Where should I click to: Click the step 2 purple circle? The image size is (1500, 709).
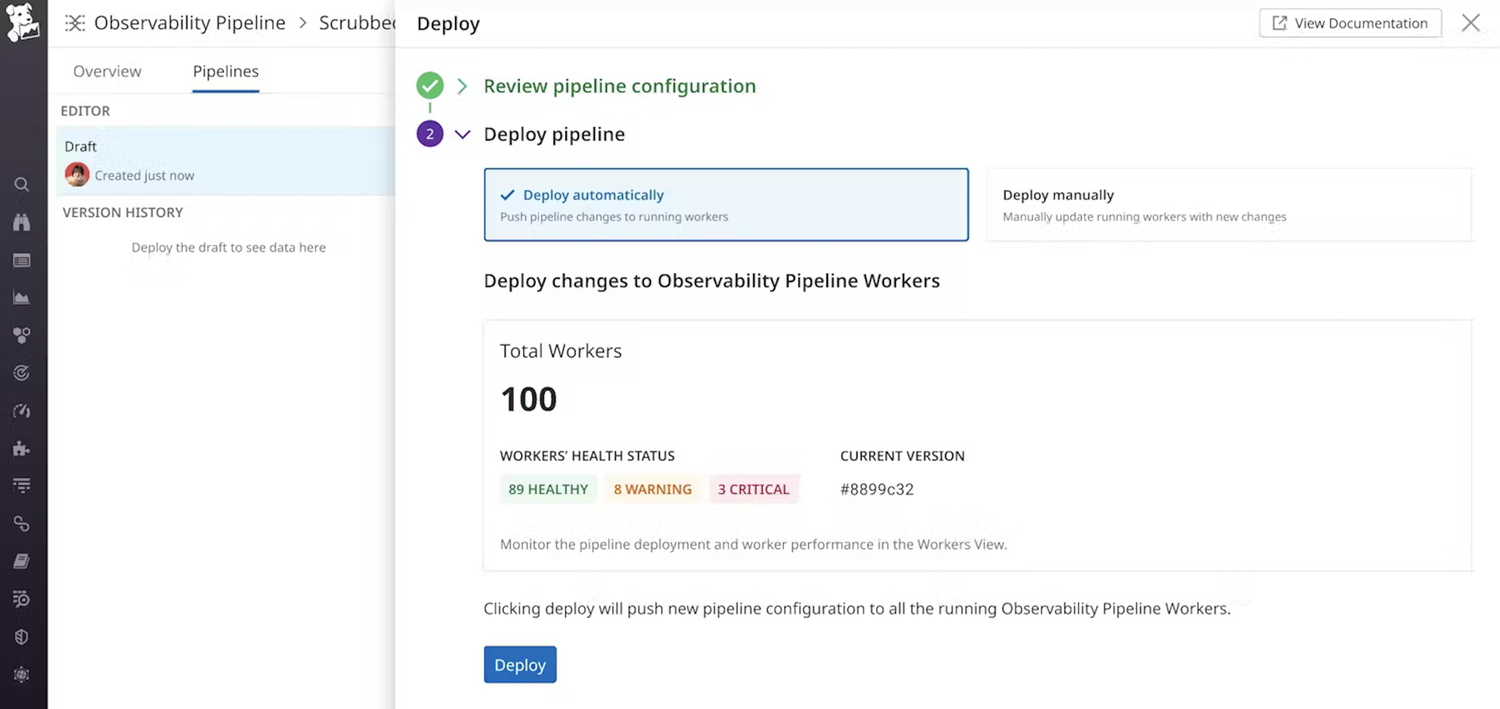click(x=430, y=134)
